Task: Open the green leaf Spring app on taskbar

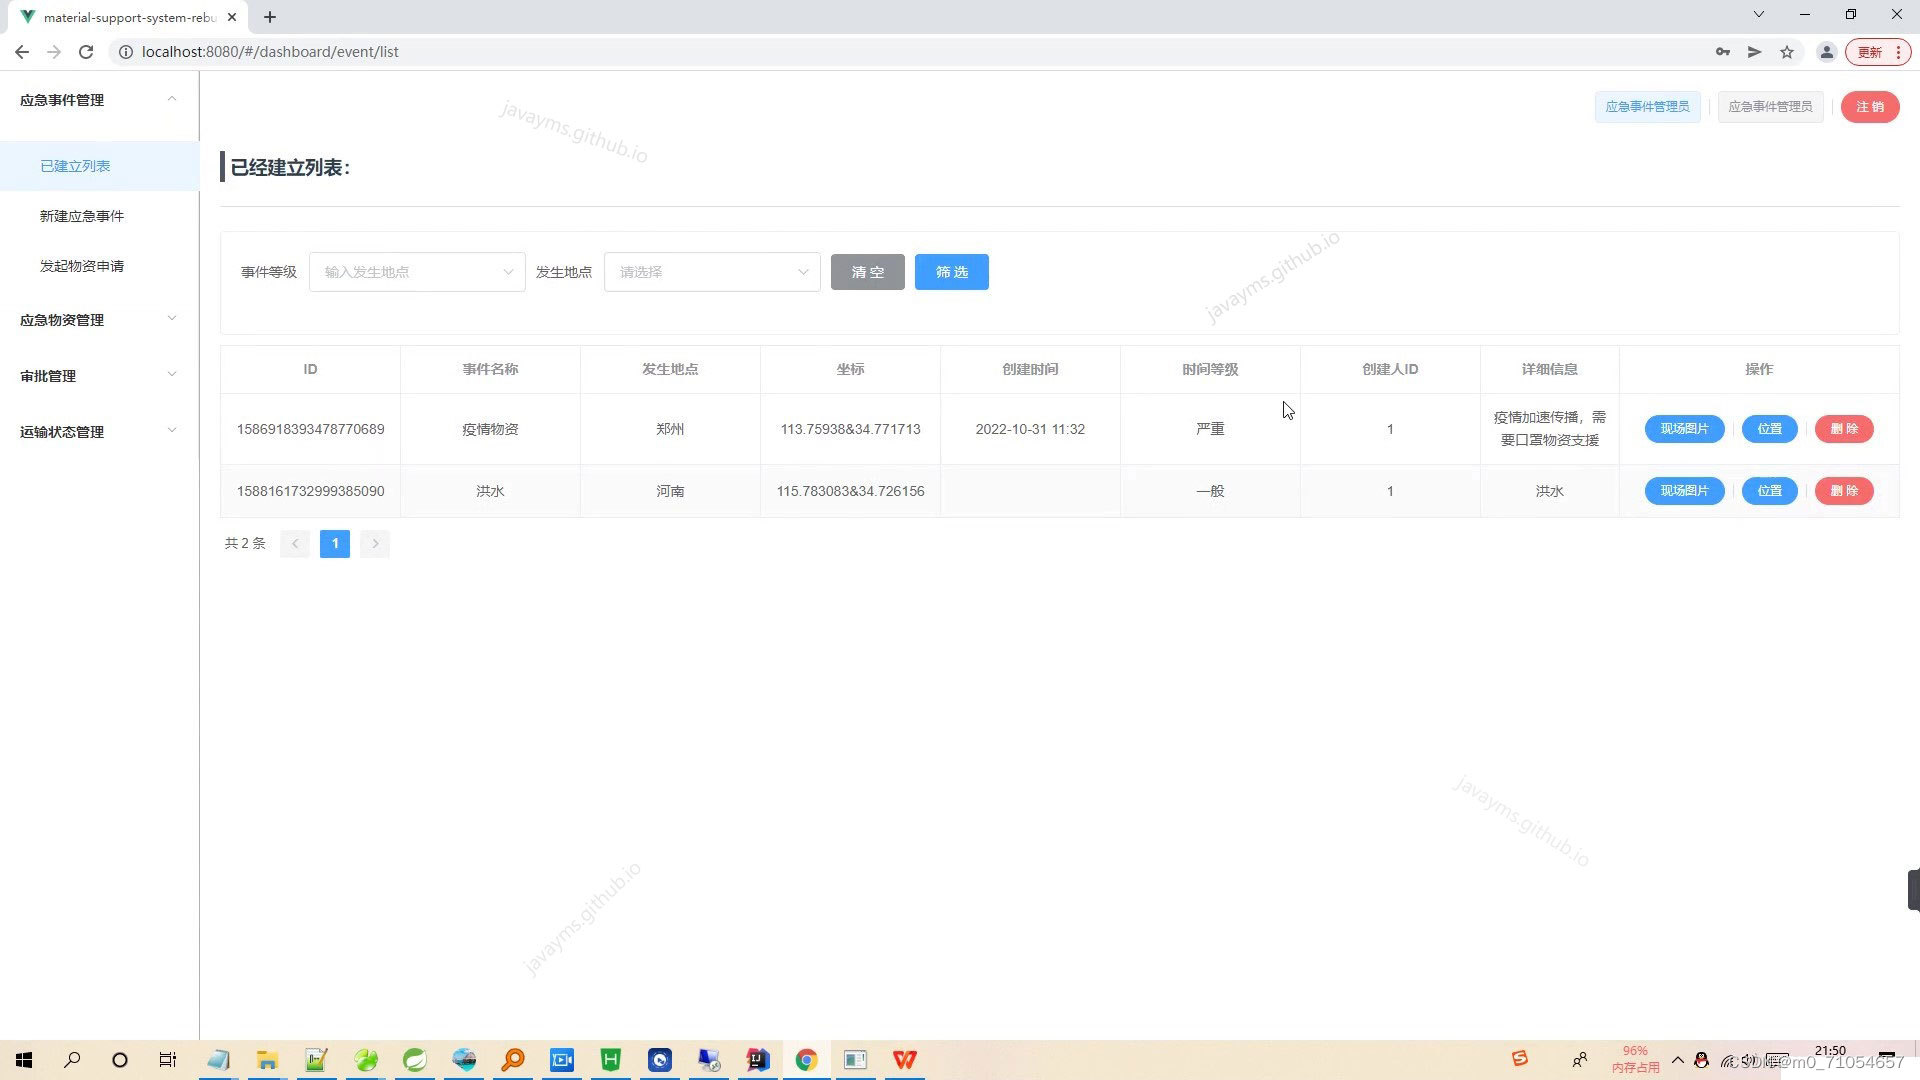Action: pyautogui.click(x=415, y=1060)
